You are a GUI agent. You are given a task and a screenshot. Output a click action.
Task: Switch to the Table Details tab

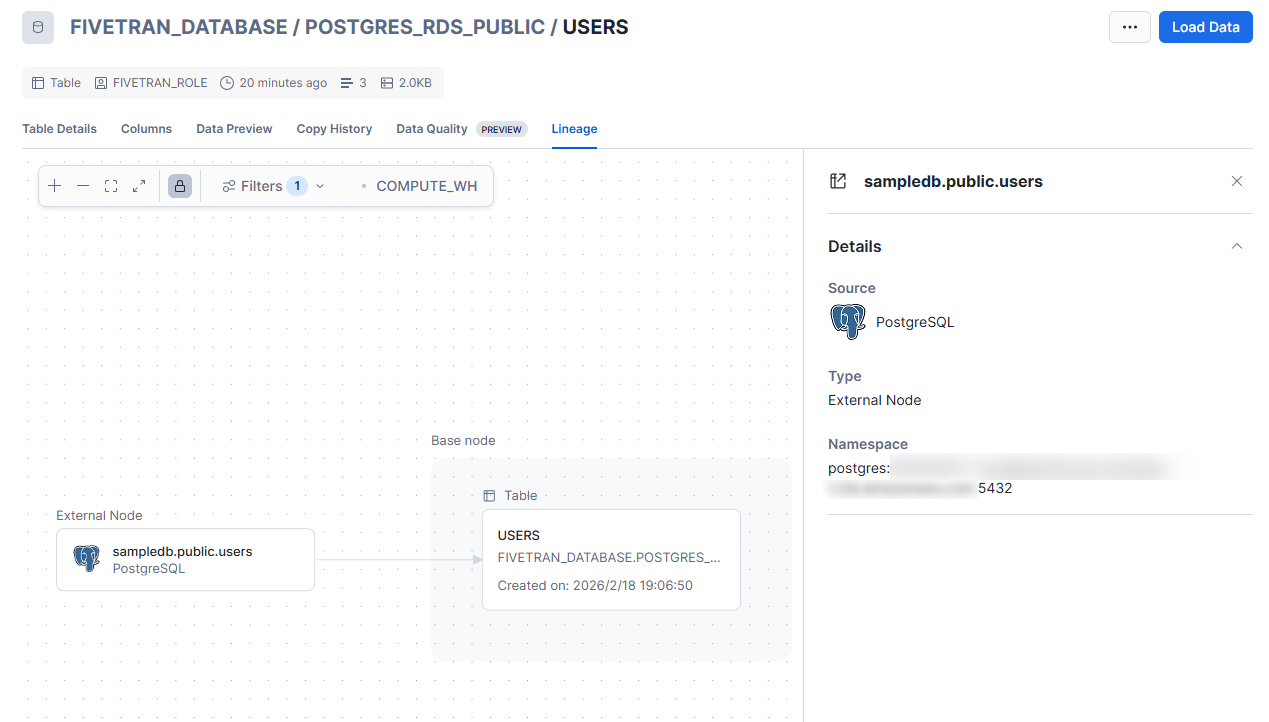tap(60, 129)
